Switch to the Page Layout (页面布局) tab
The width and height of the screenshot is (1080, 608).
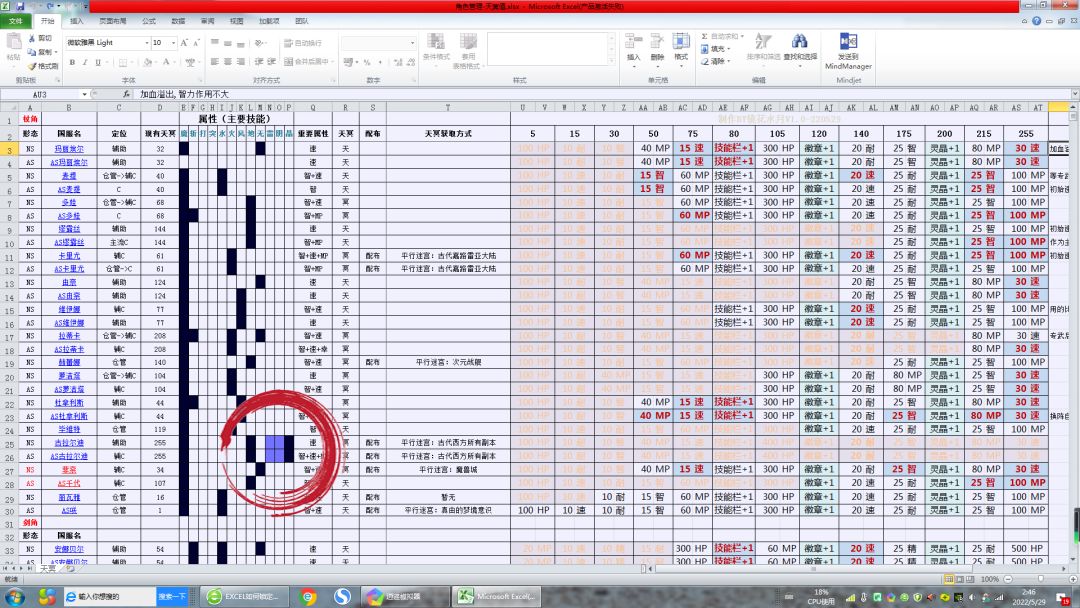pos(112,21)
